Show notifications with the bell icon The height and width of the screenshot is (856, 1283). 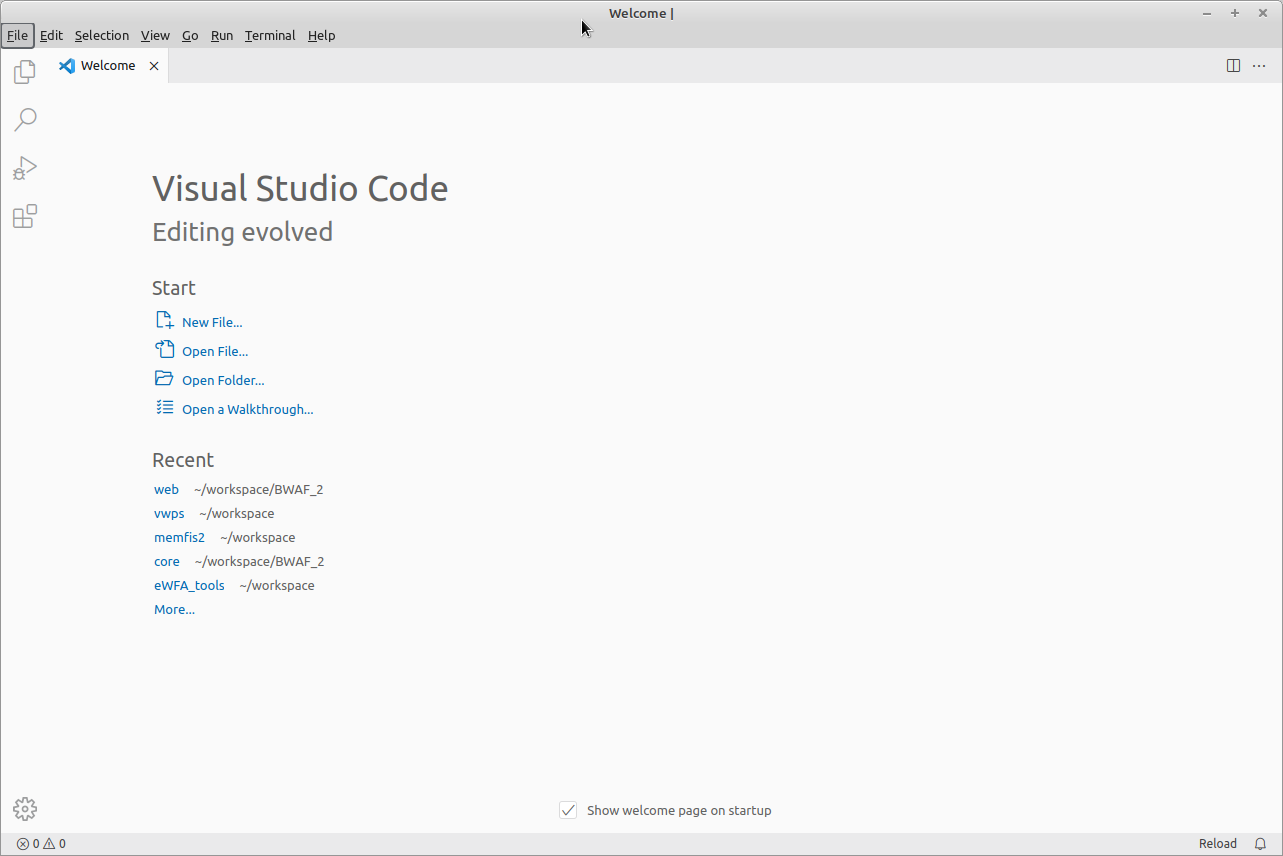point(1260,843)
